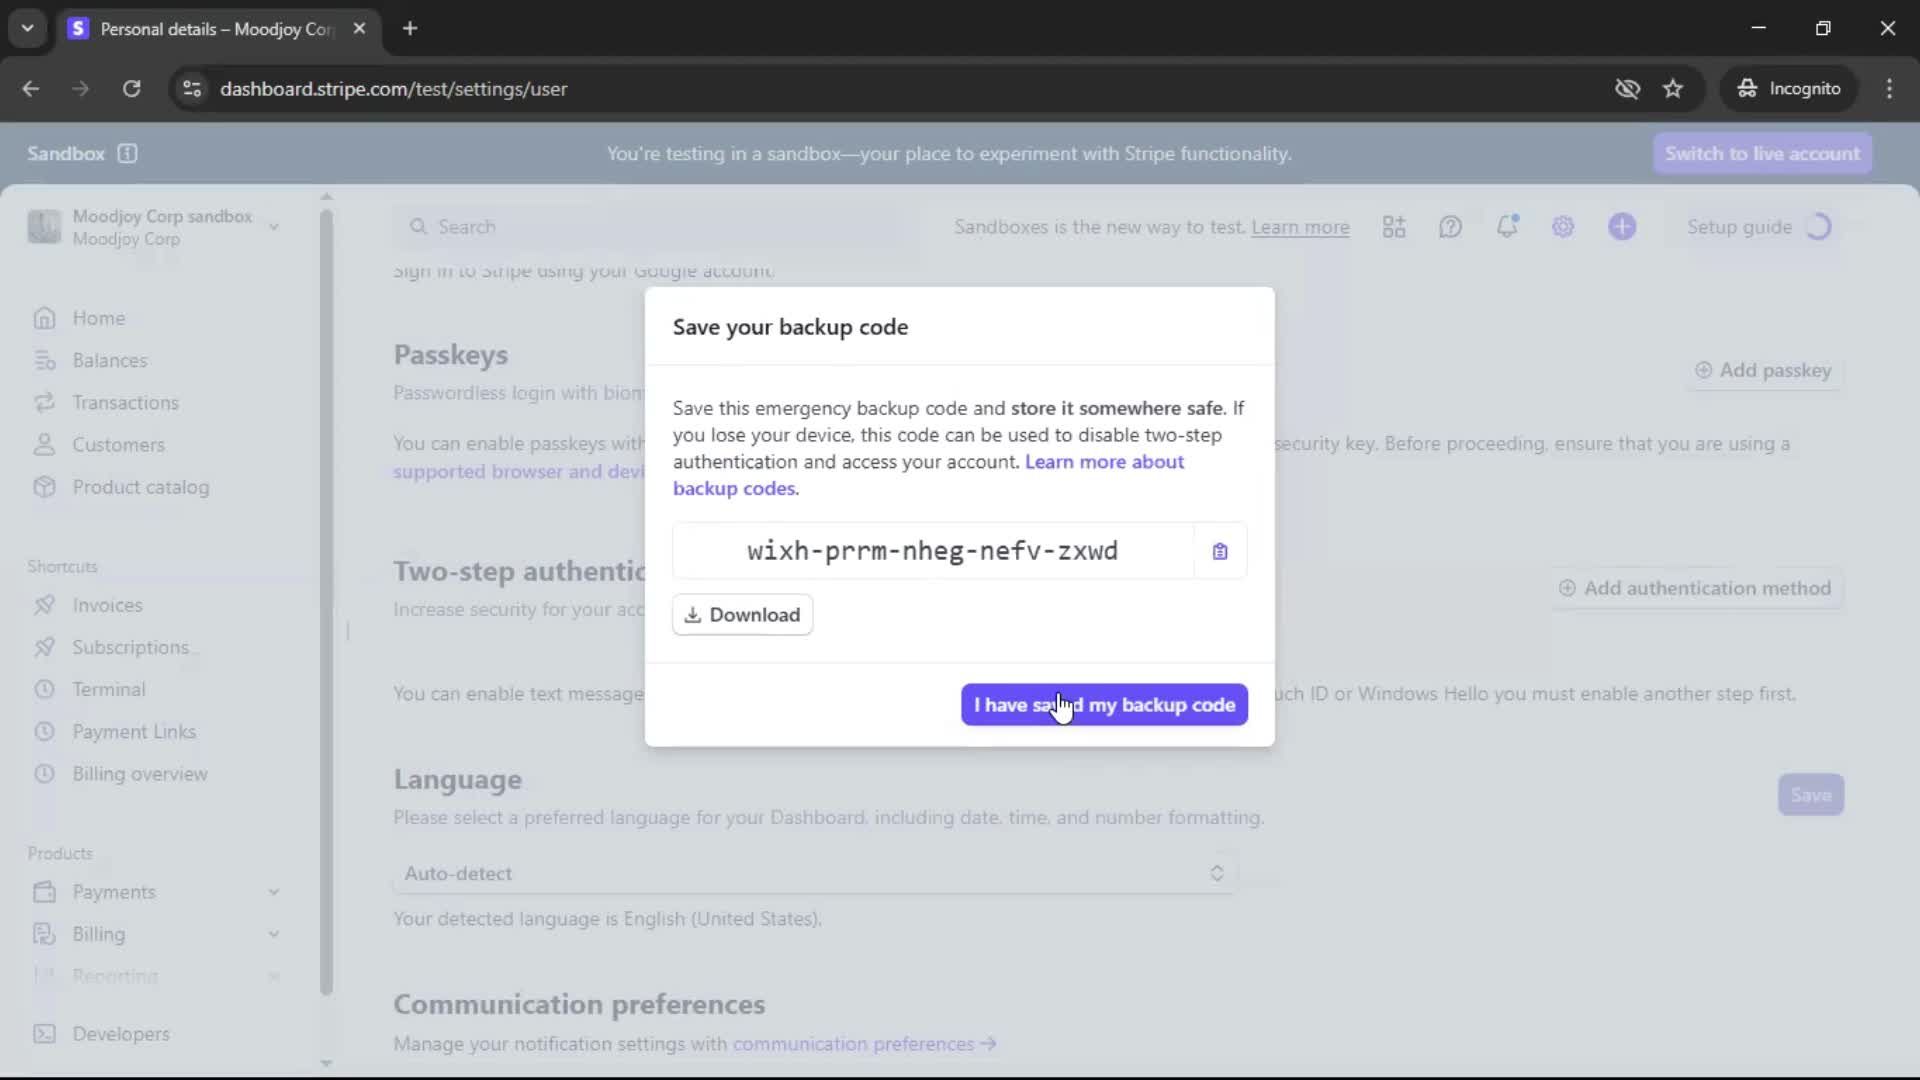Screen dimensions: 1920x1080
Task: Click the notifications bell icon
Action: tap(1507, 227)
